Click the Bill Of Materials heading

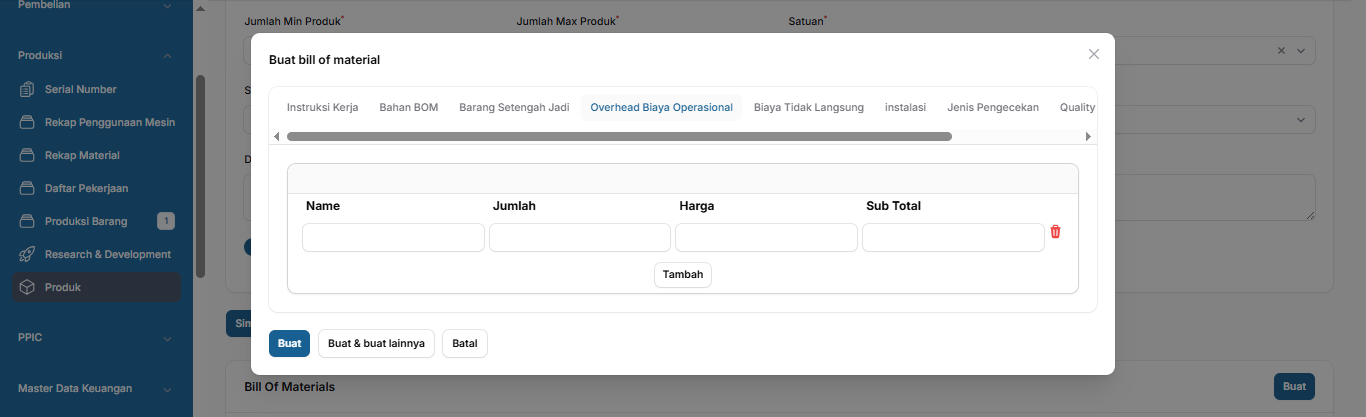point(290,386)
